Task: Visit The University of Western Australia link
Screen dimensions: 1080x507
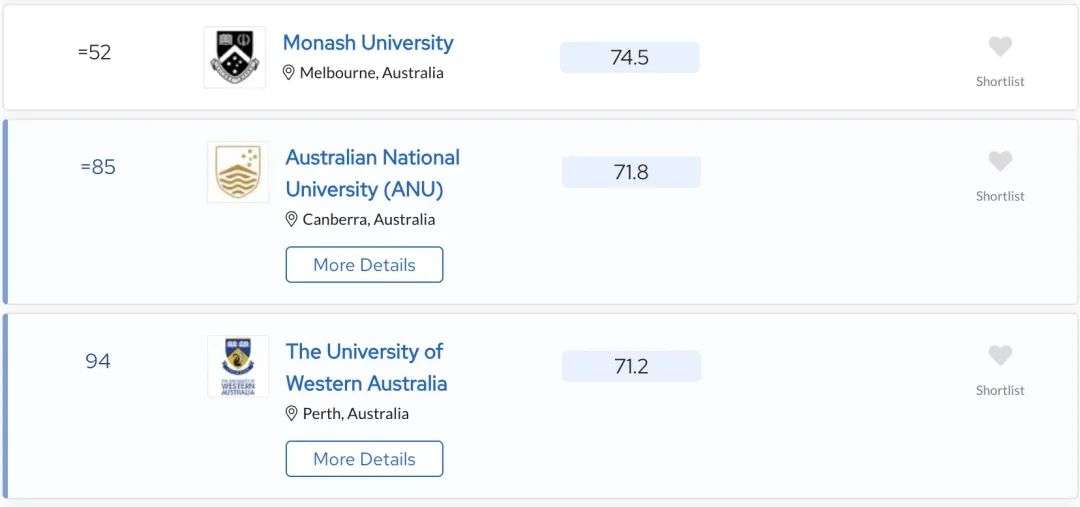Action: (366, 367)
